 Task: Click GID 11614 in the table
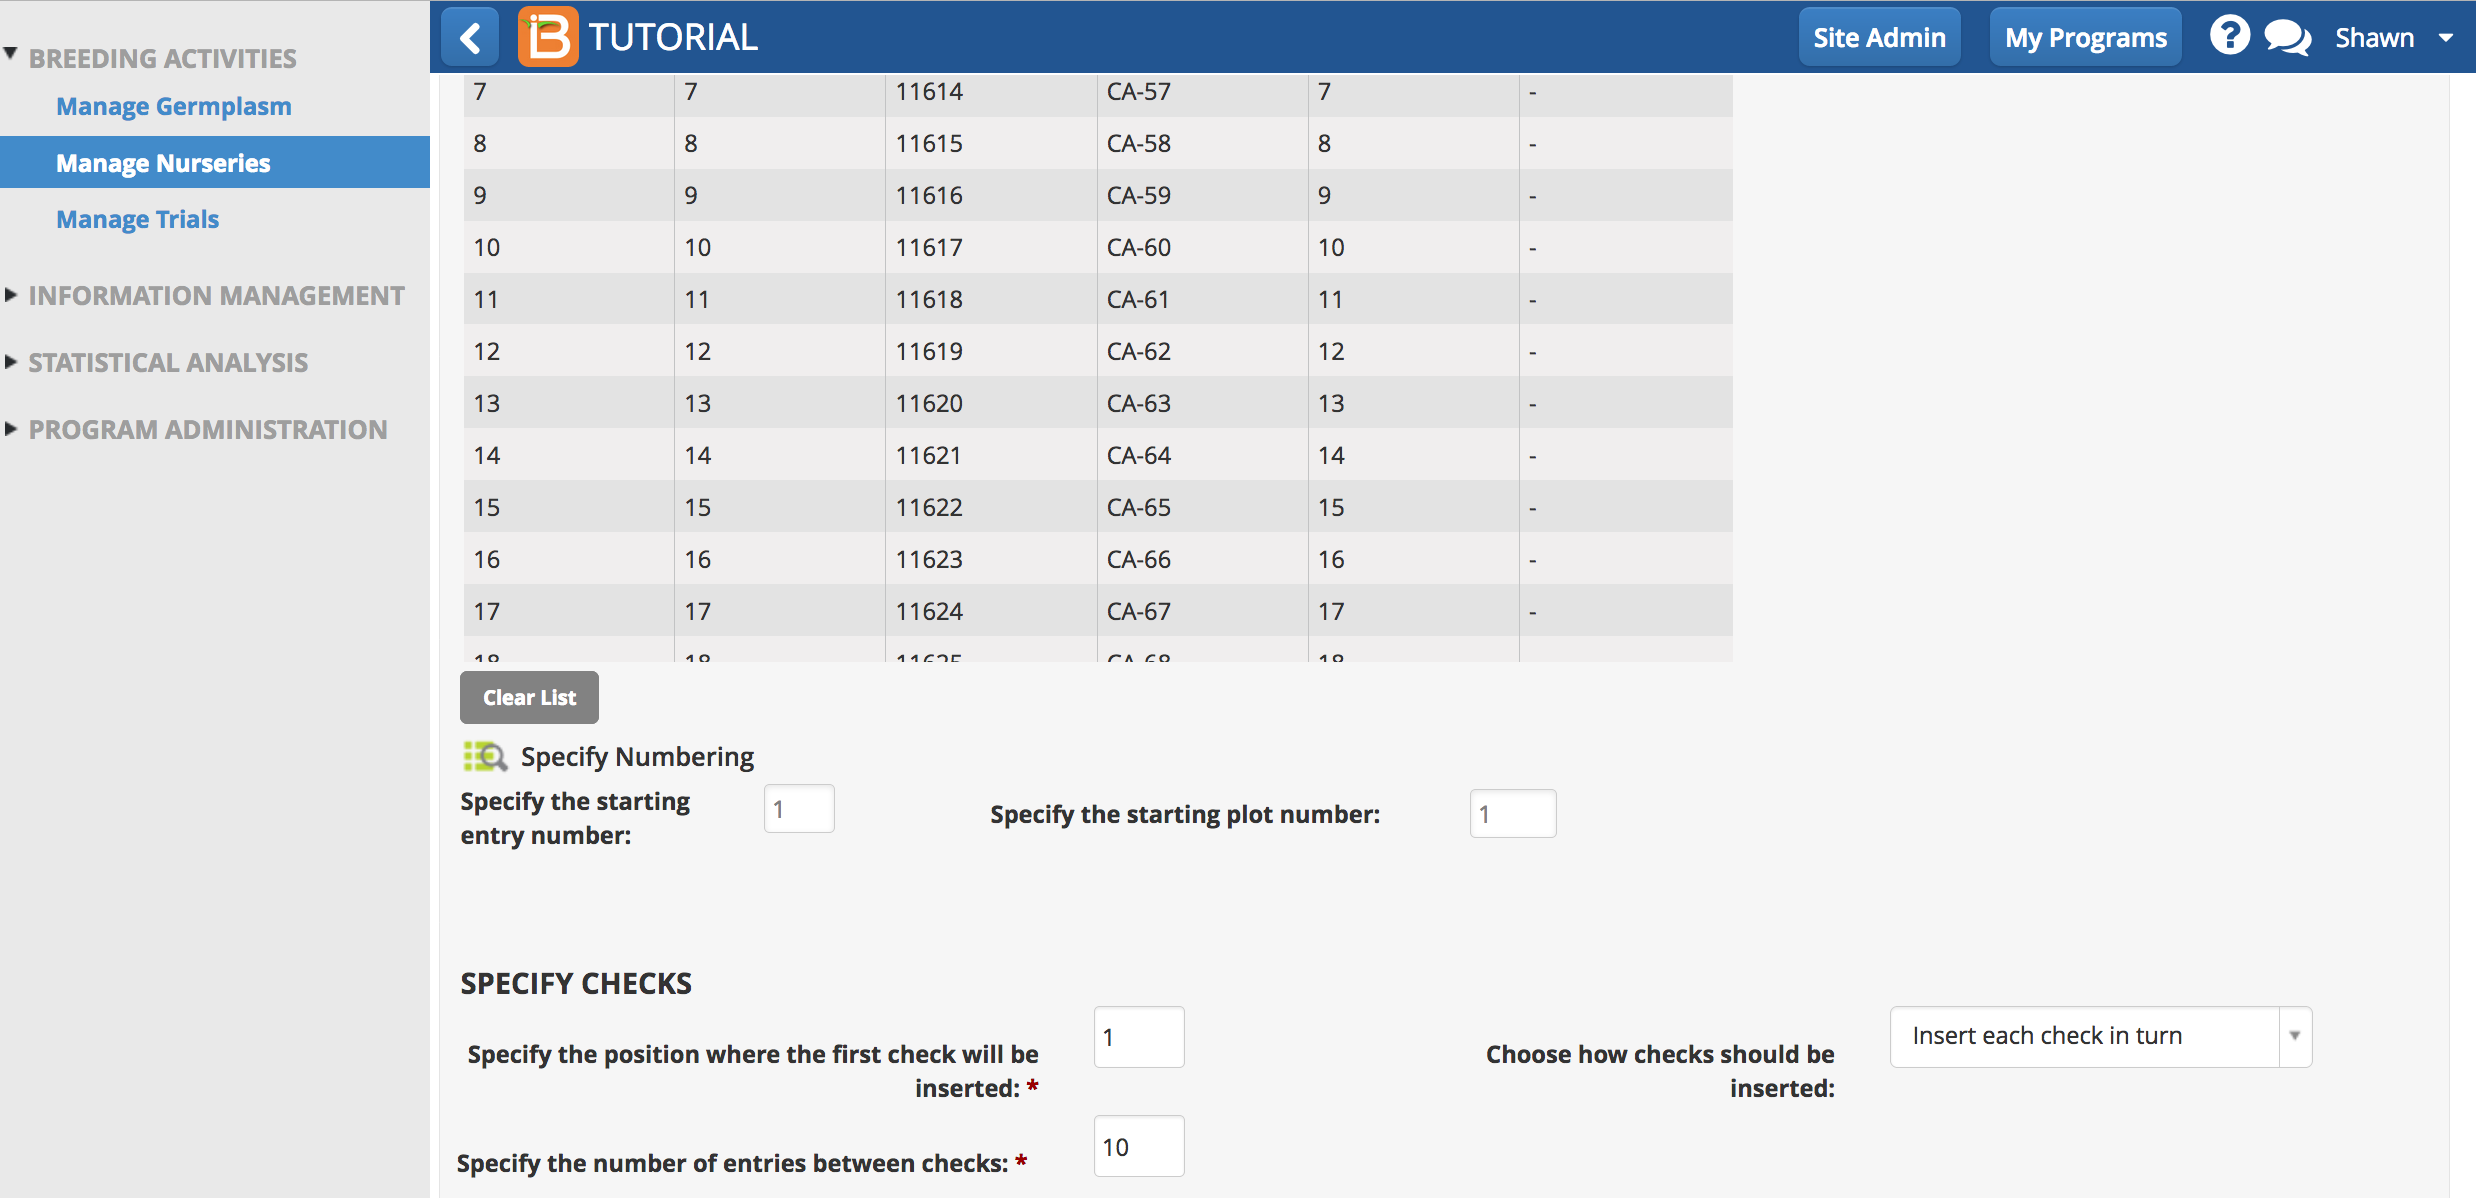pos(929,91)
